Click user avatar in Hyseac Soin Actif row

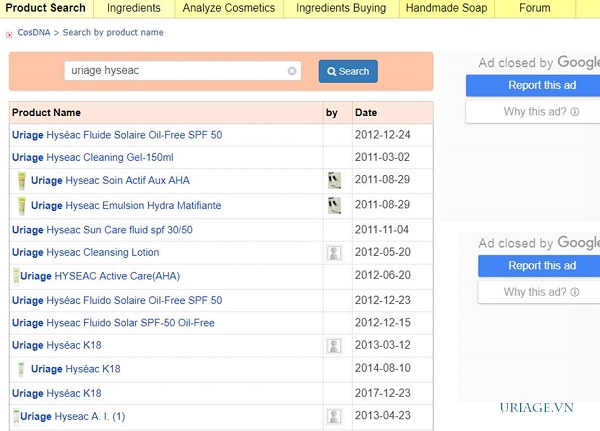(334, 181)
